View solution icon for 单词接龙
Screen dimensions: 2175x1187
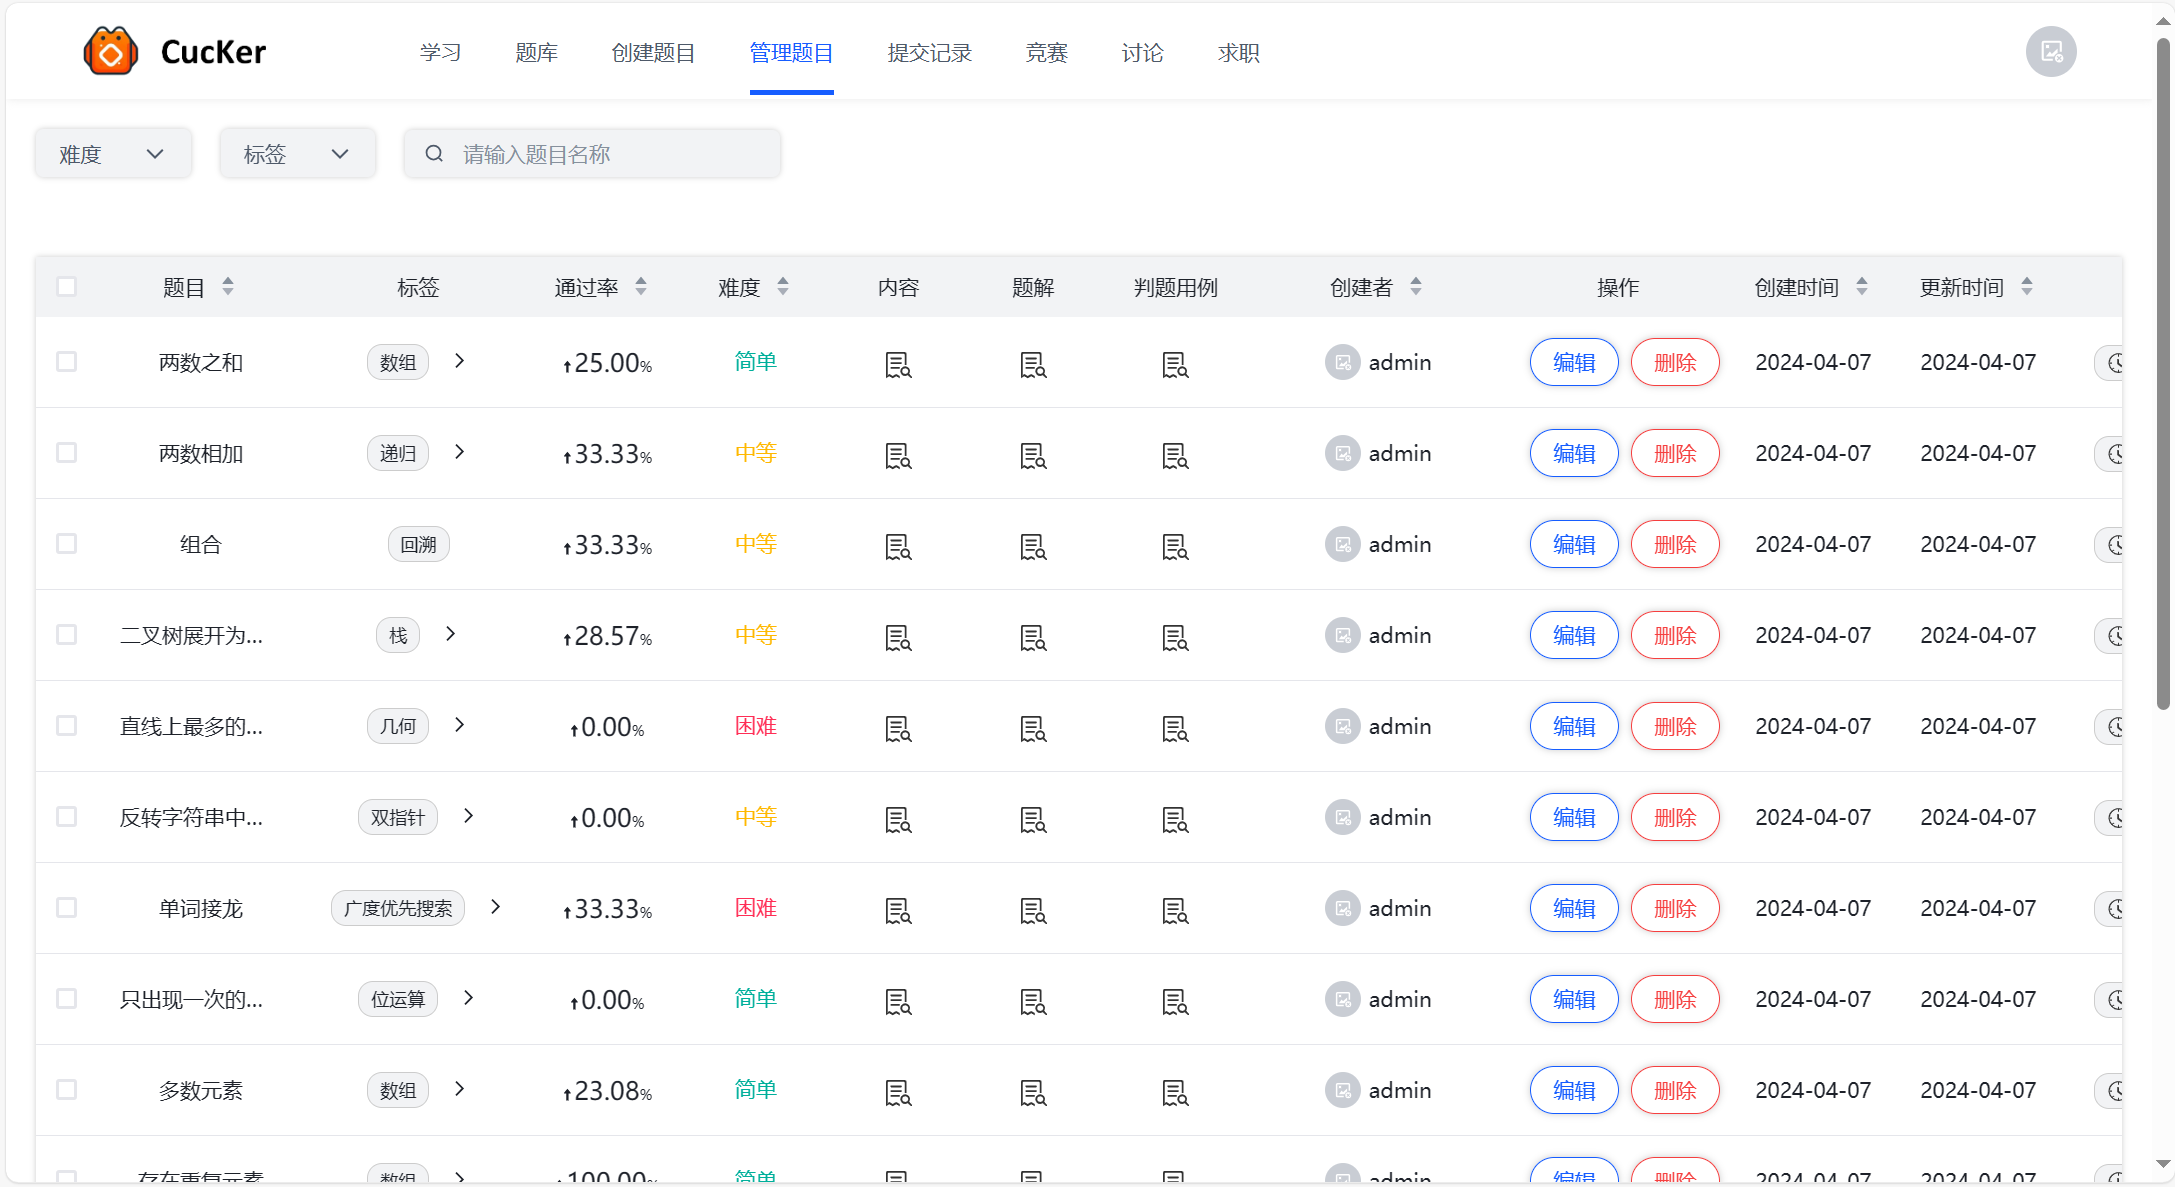click(1033, 910)
